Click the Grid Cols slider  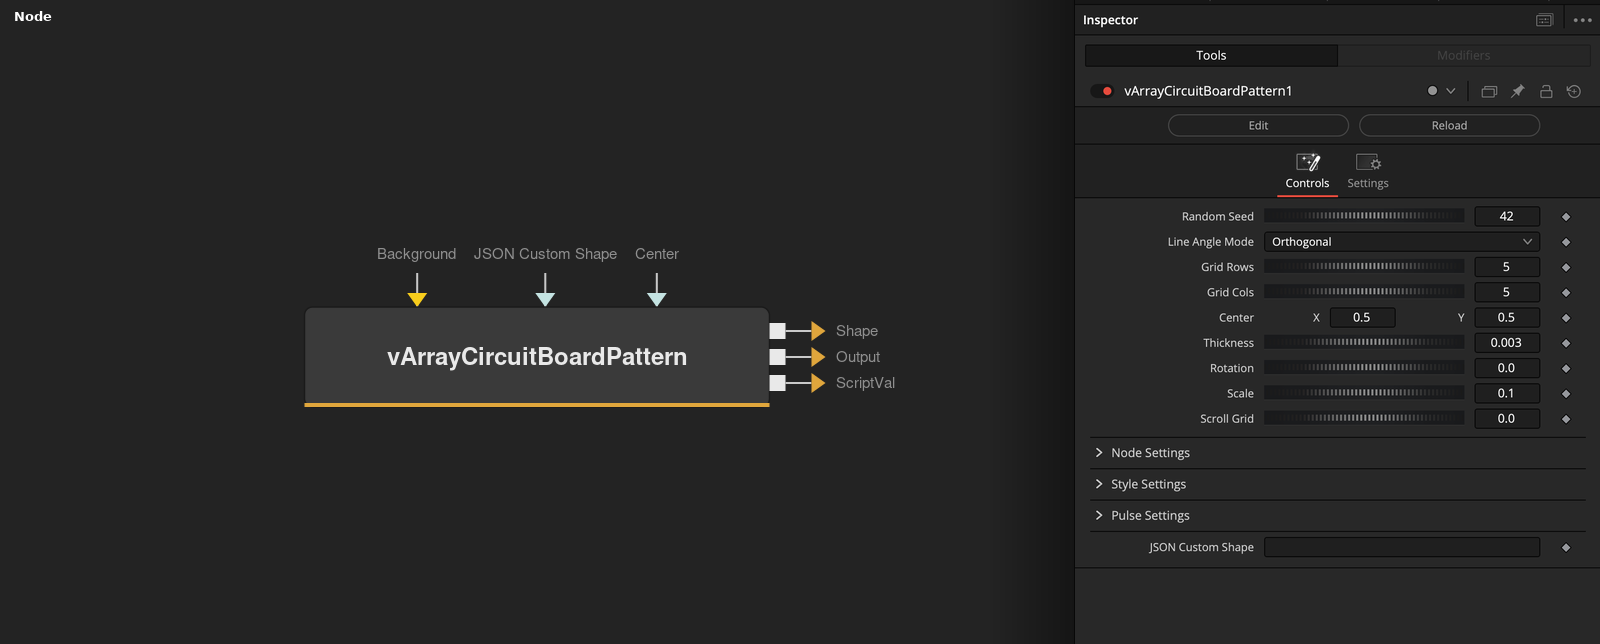pyautogui.click(x=1364, y=292)
